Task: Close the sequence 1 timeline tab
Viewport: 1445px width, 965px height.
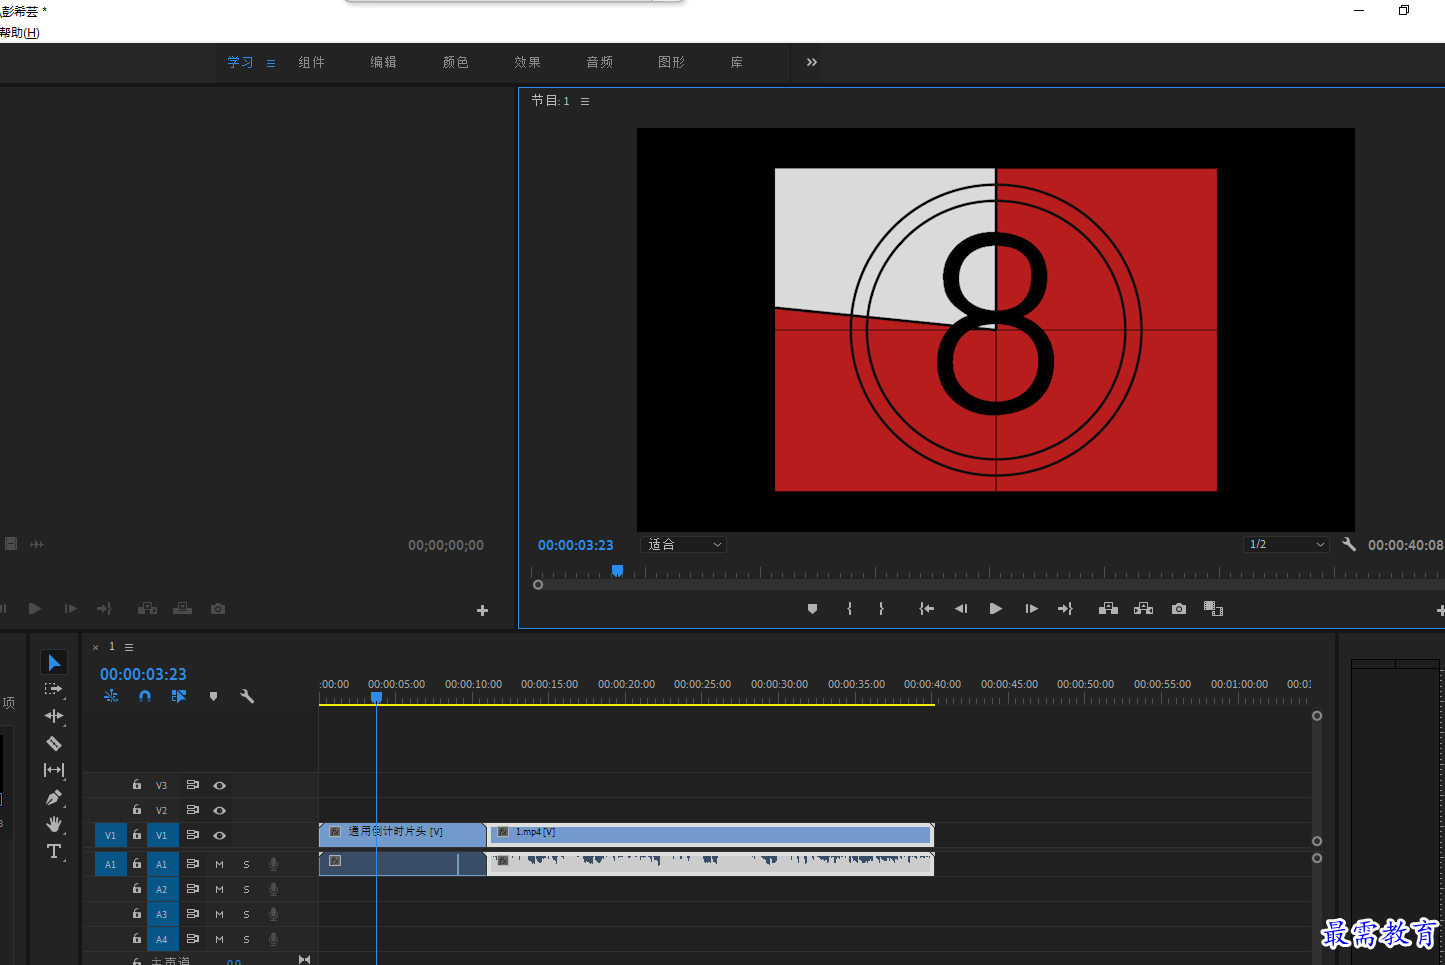Action: point(96,647)
